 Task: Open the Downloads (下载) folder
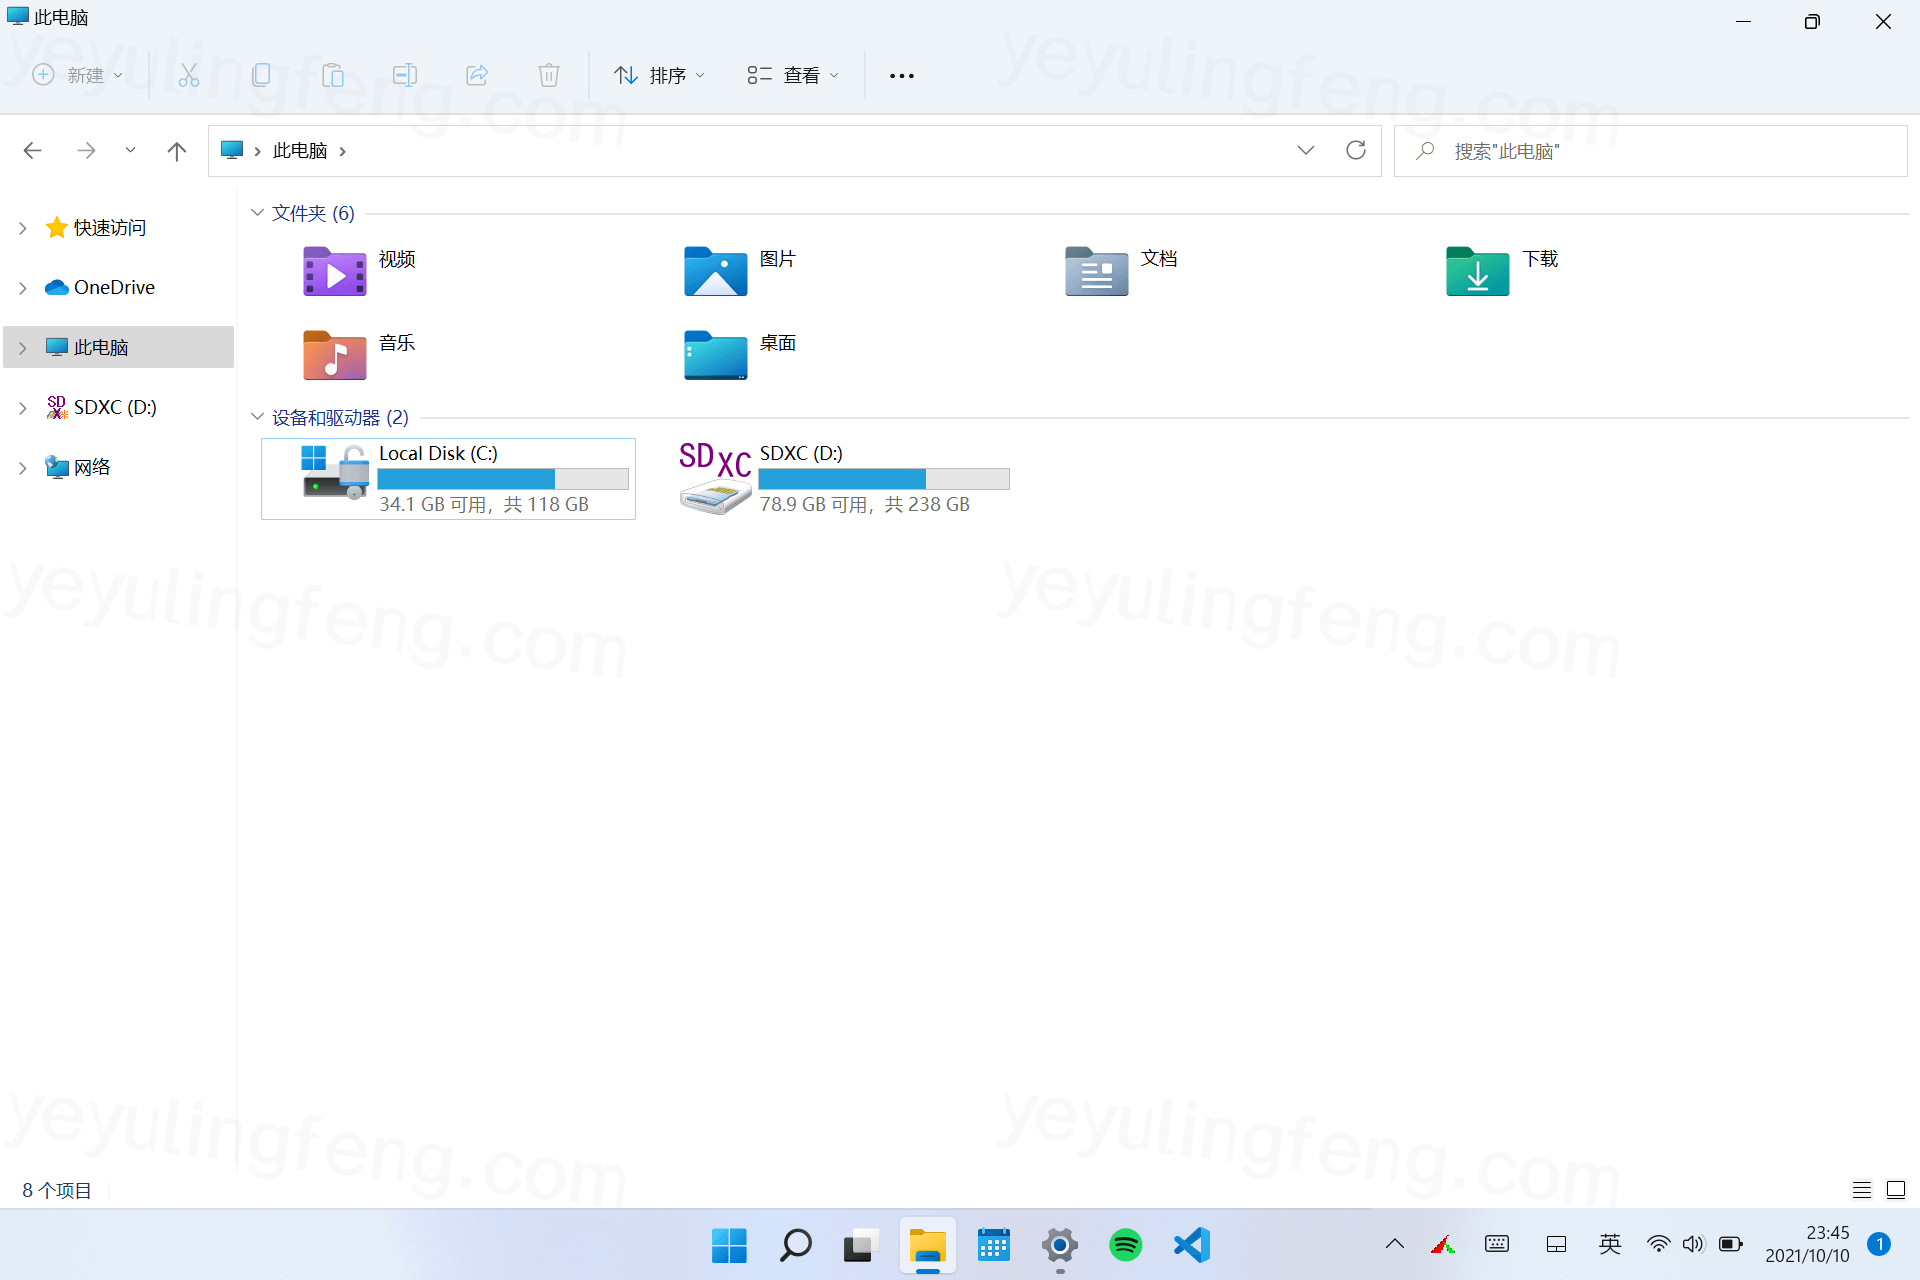[1477, 271]
